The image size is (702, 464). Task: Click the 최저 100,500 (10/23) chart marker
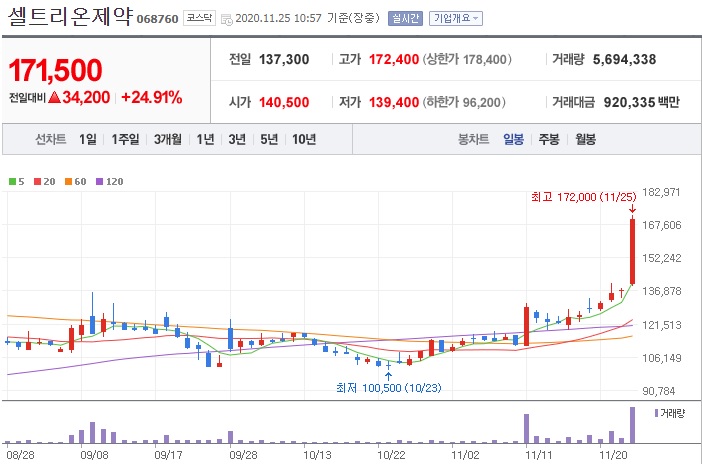pyautogui.click(x=389, y=387)
